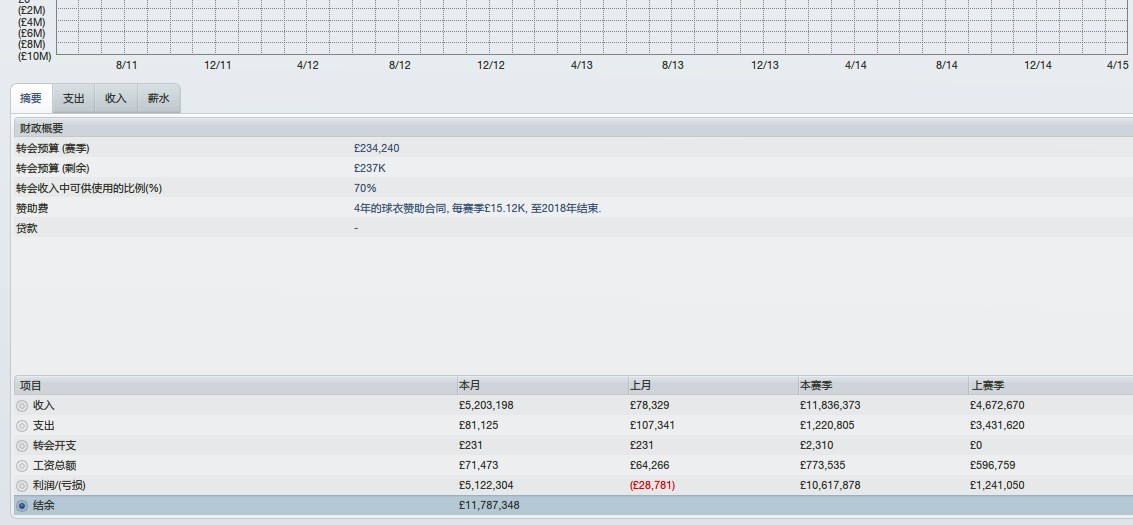Click the 转会预算 (剩余) label
Image resolution: width=1133 pixels, height=525 pixels.
pyautogui.click(x=53, y=168)
